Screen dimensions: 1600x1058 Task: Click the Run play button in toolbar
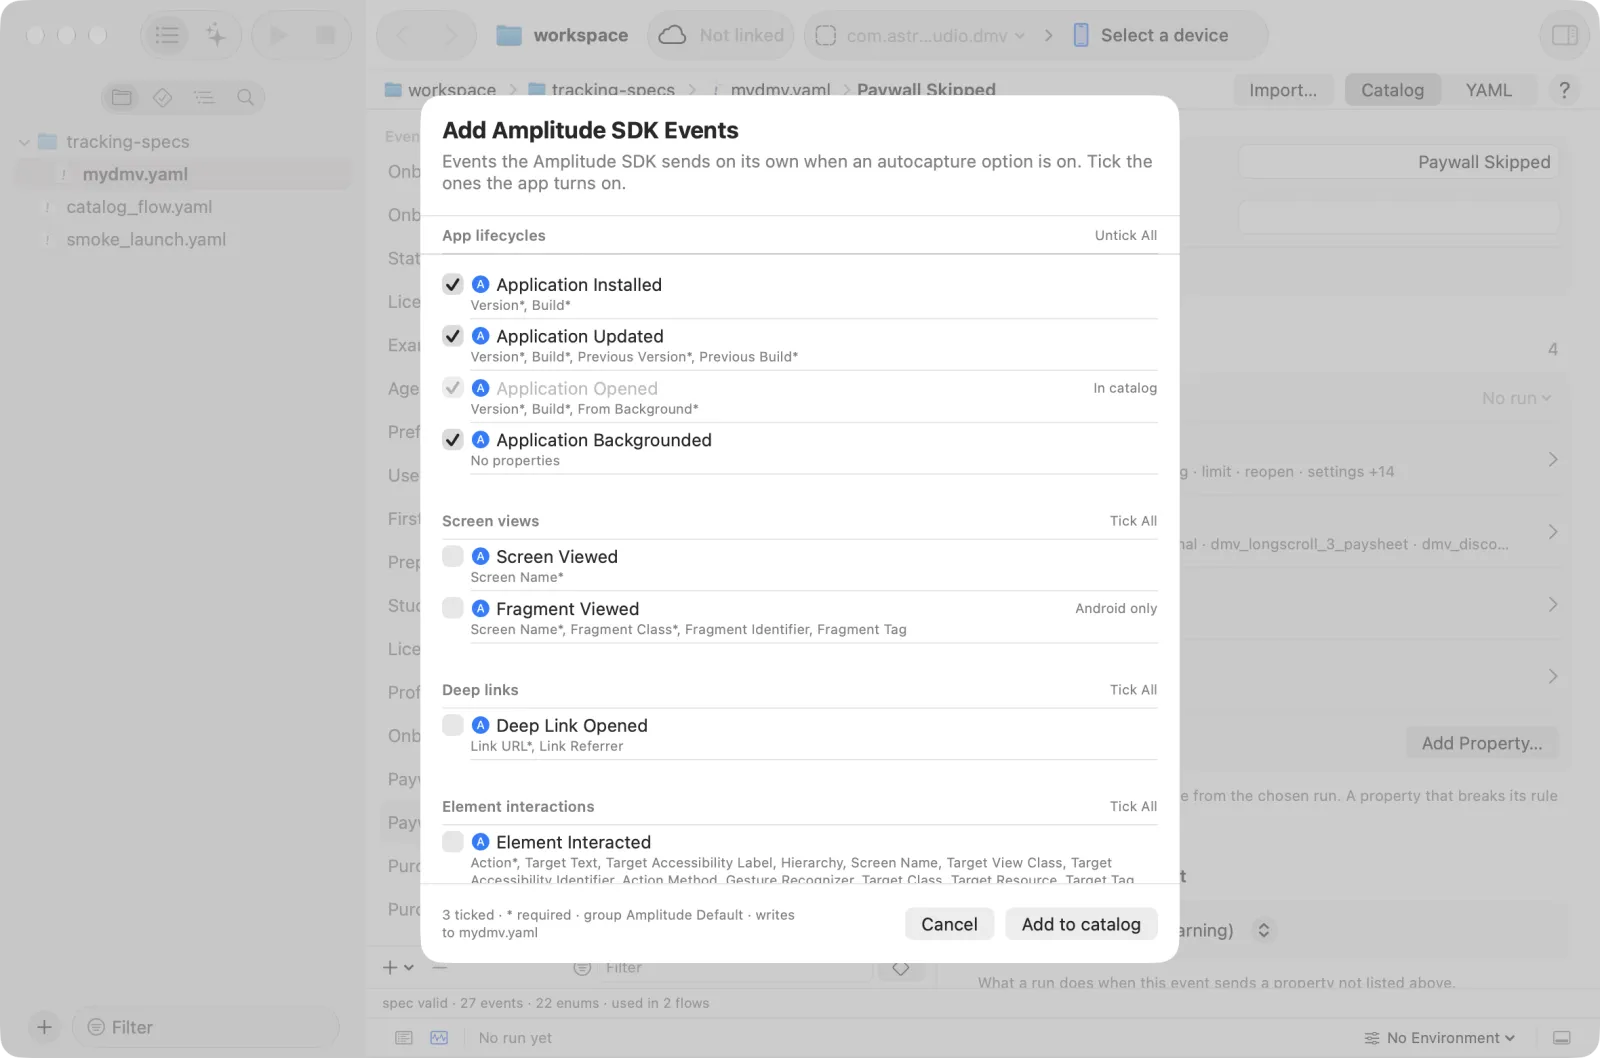(x=279, y=35)
